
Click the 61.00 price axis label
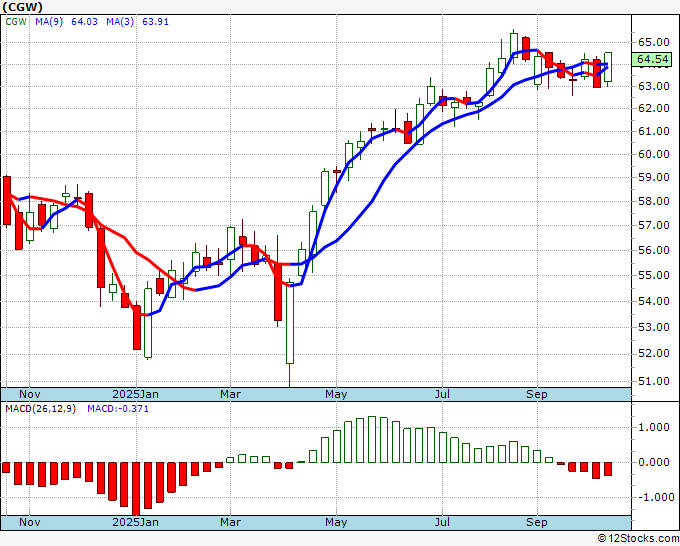[653, 131]
